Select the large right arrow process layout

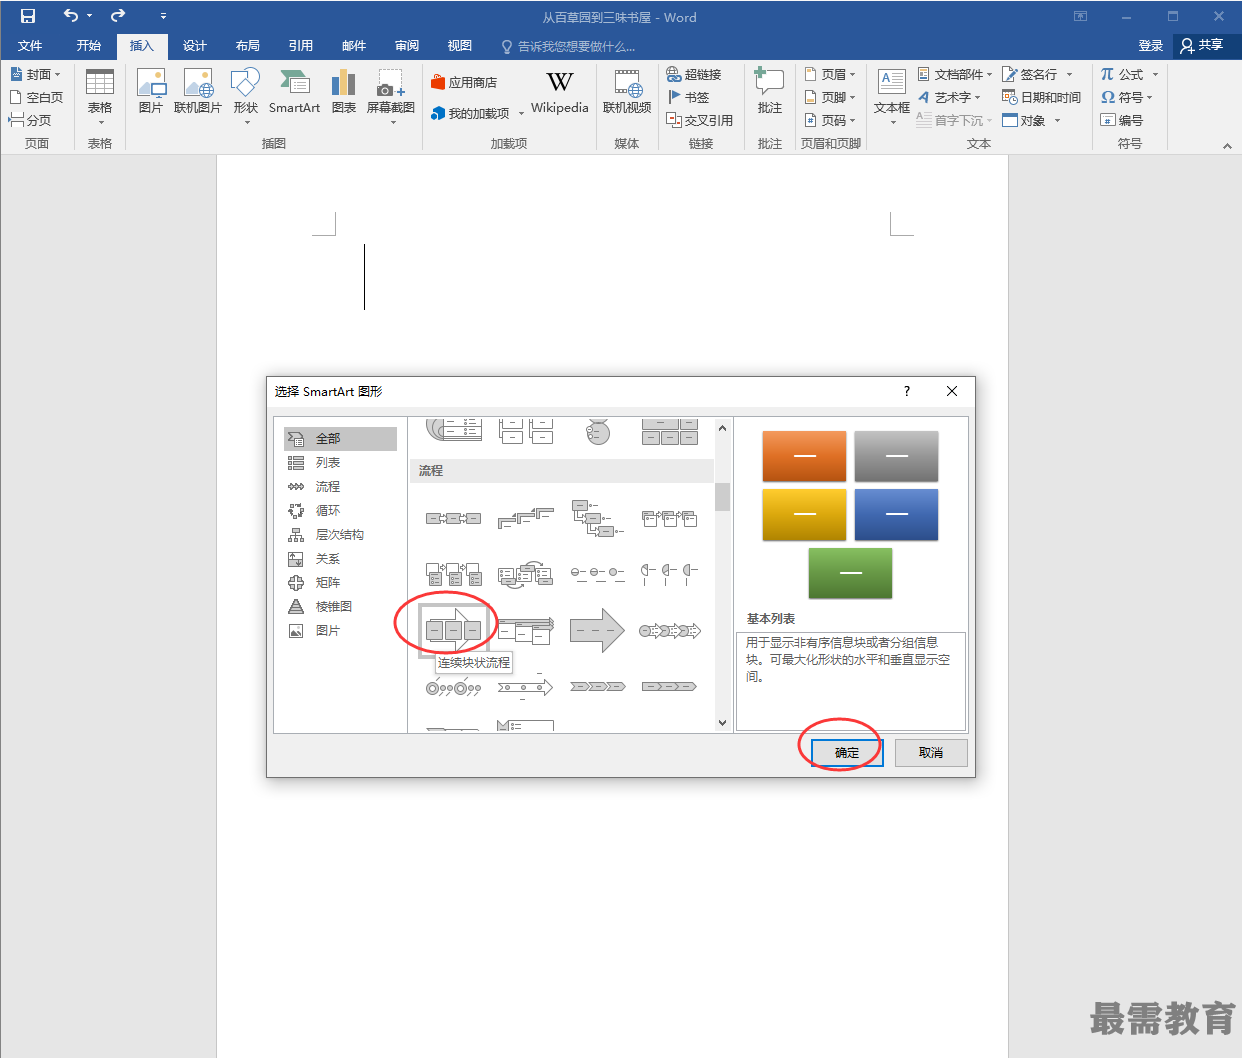coord(597,630)
